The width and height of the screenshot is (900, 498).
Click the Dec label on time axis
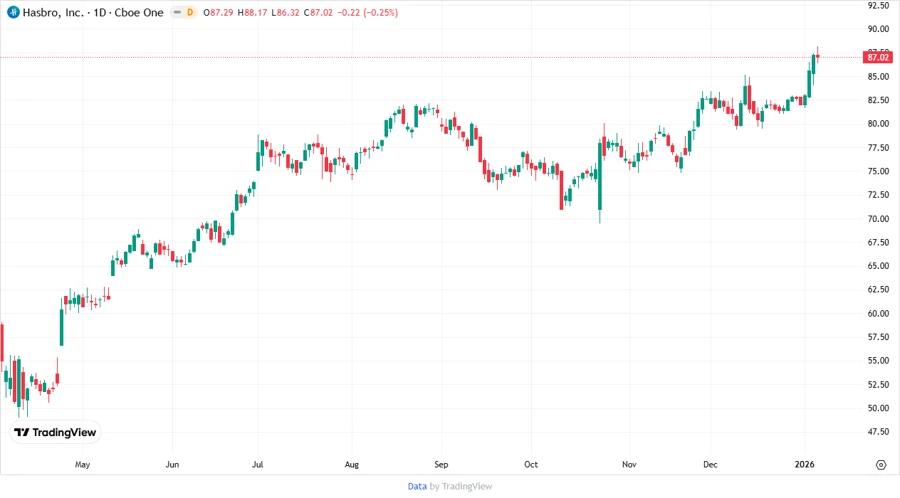711,464
